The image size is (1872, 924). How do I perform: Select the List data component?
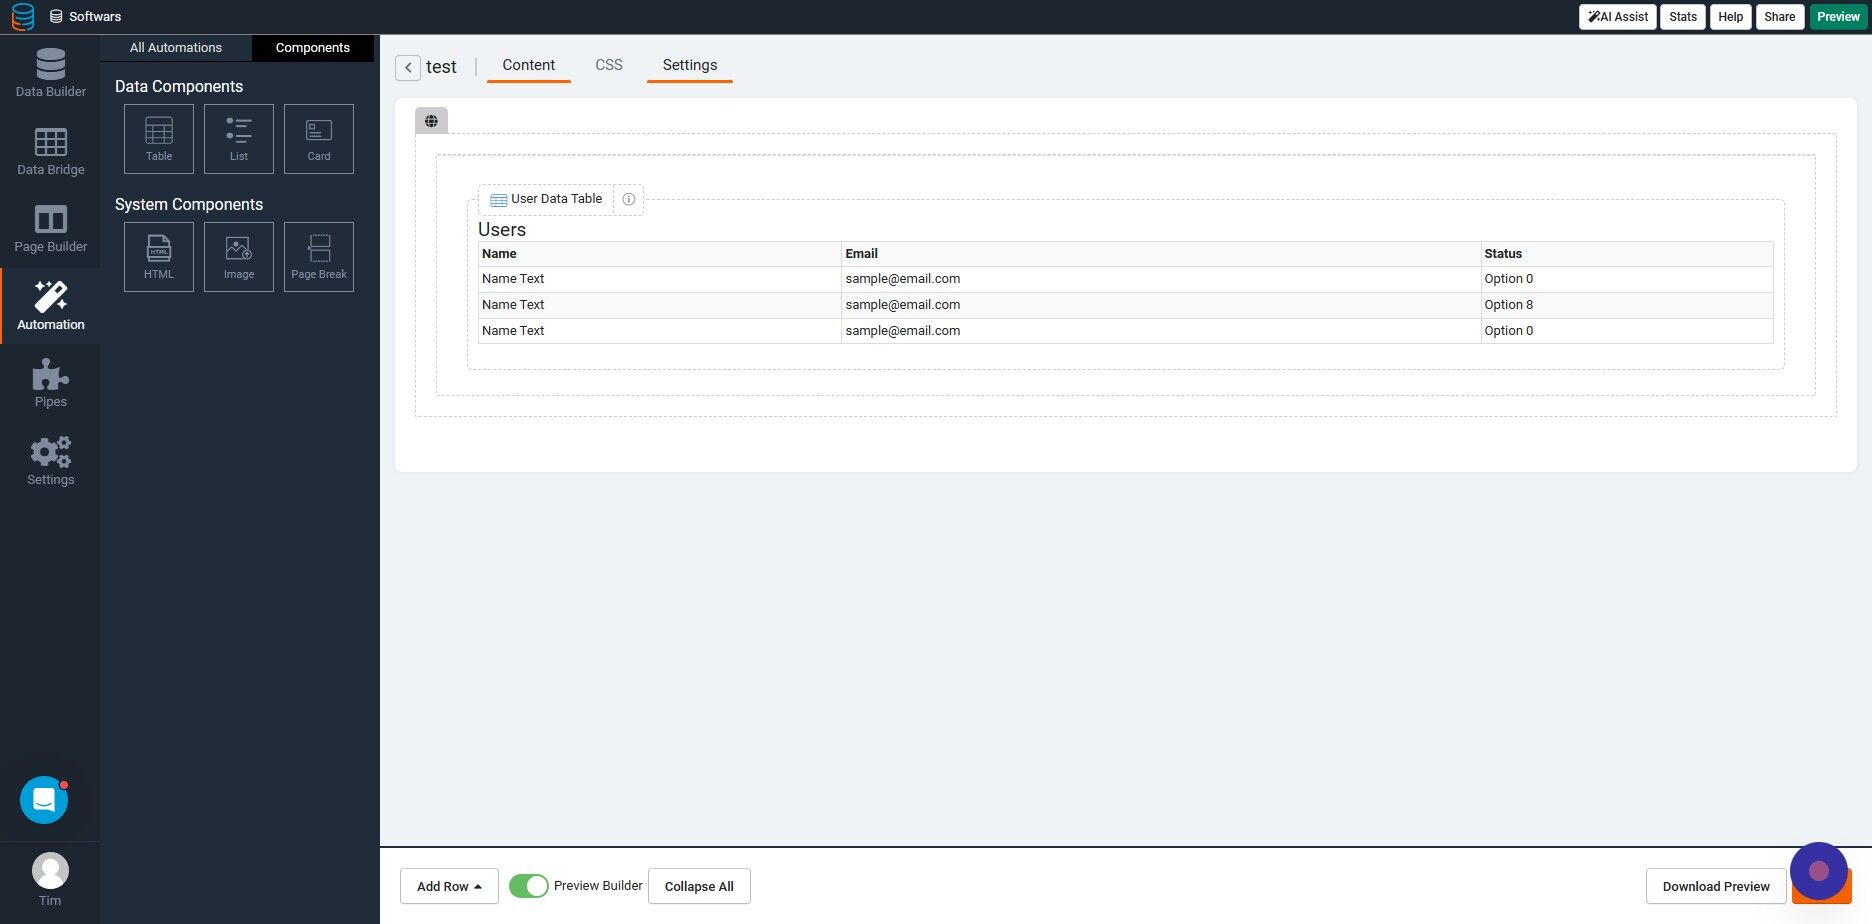[238, 138]
